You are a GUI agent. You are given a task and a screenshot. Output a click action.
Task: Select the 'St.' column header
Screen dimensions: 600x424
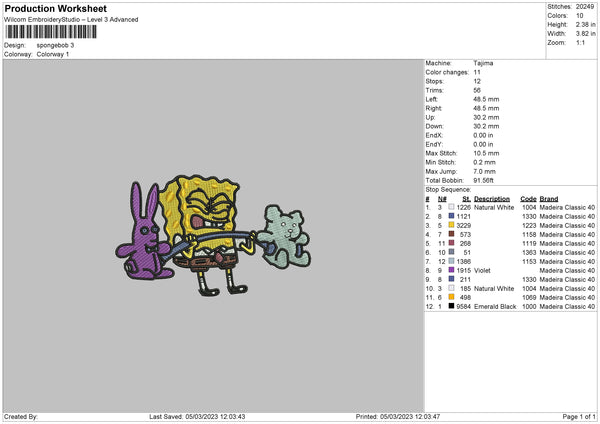click(x=466, y=199)
